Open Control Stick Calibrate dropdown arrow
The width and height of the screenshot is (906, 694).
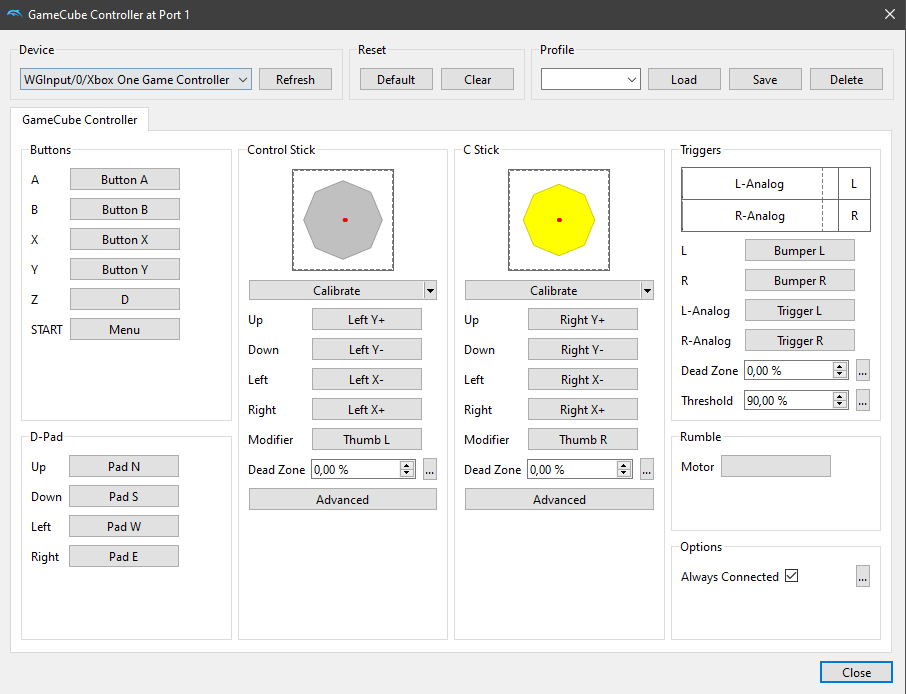[430, 291]
